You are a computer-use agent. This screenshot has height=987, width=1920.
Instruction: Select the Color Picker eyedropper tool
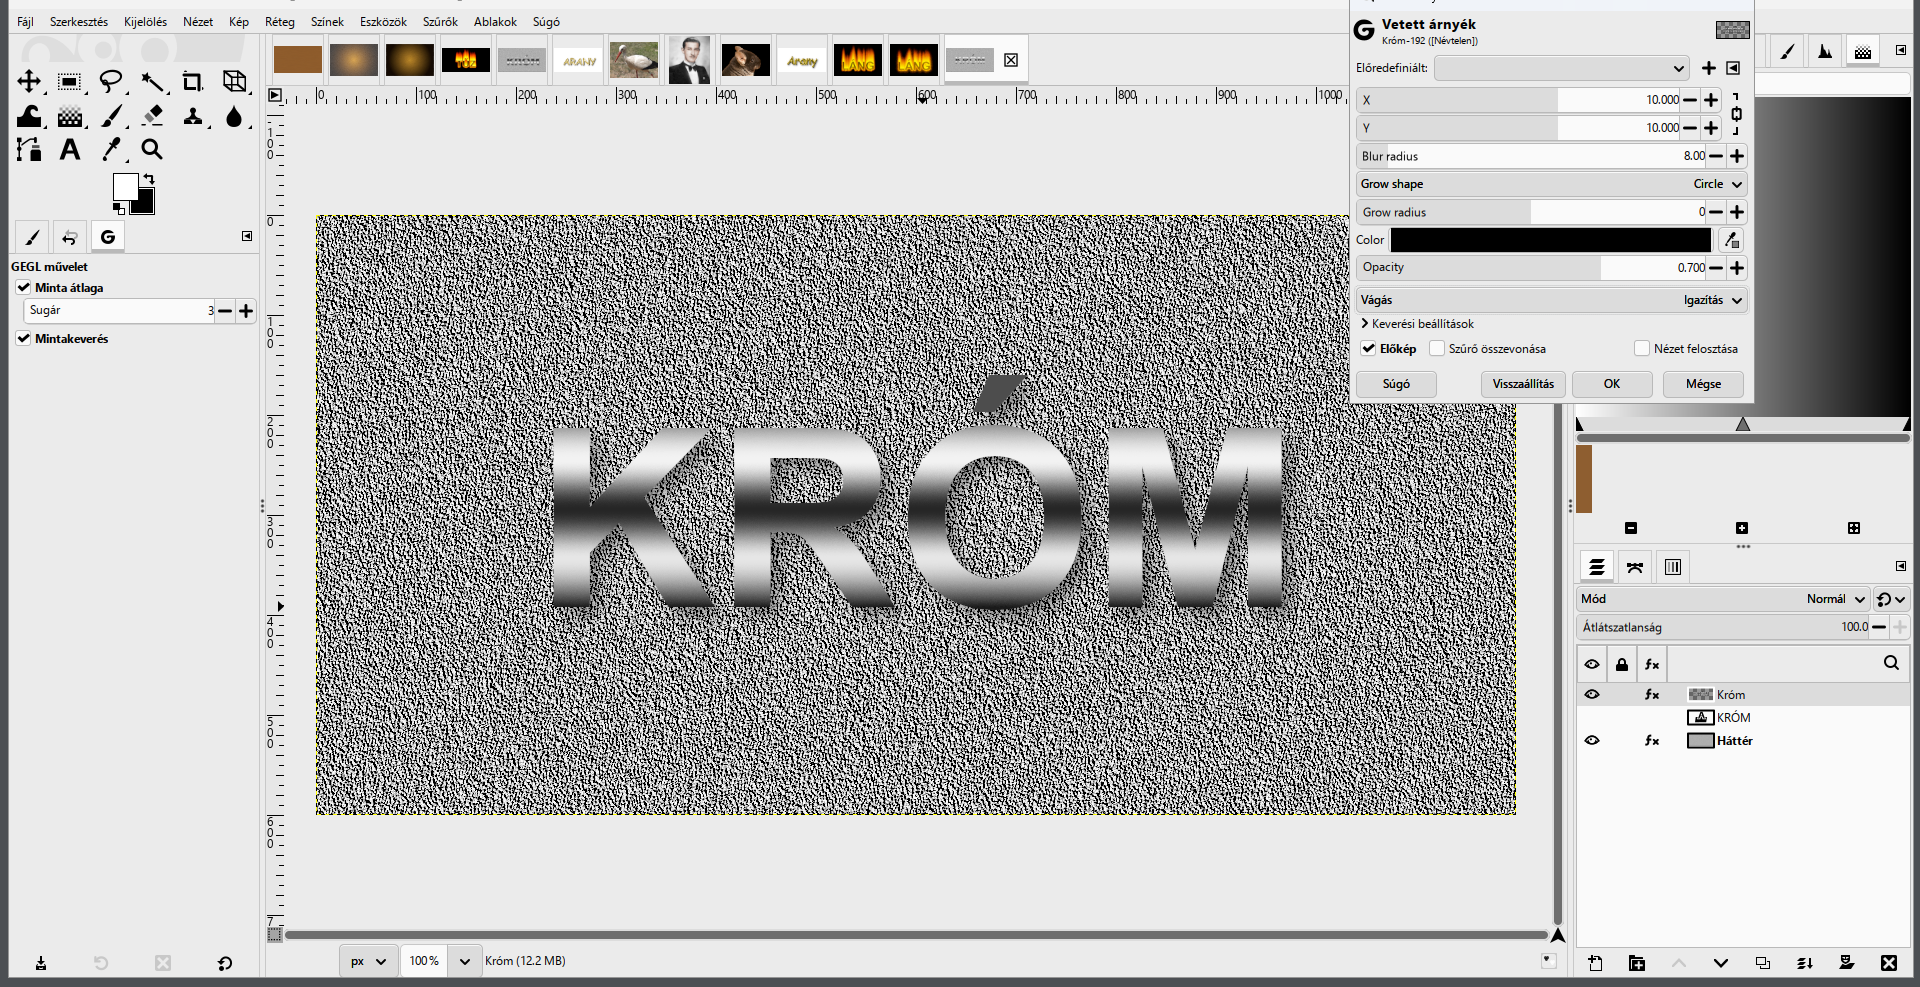click(x=111, y=150)
